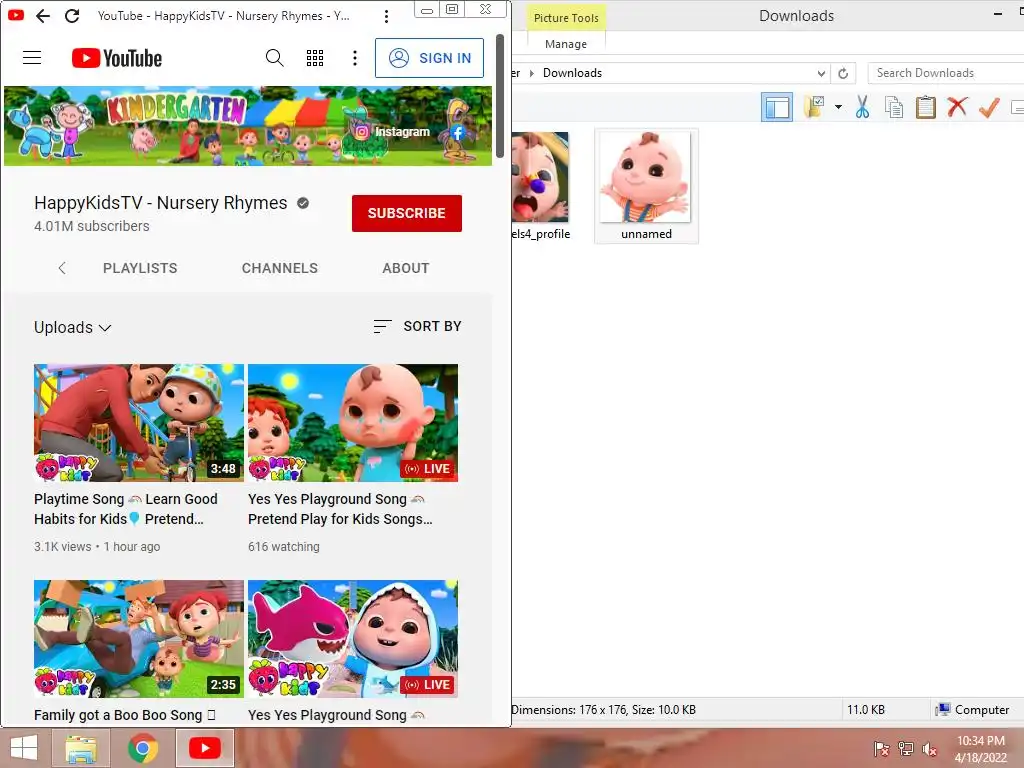This screenshot has width=1024, height=768.
Task: Click the 11.0 KB status bar entry
Action: click(866, 710)
